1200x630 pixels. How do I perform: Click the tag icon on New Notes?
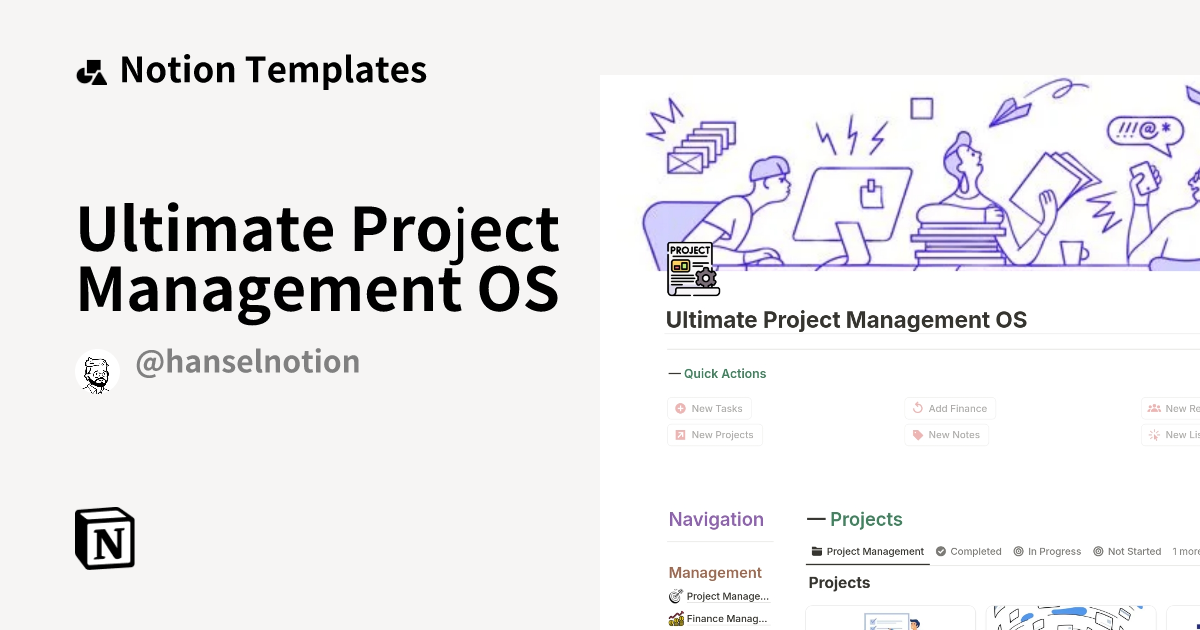click(917, 435)
